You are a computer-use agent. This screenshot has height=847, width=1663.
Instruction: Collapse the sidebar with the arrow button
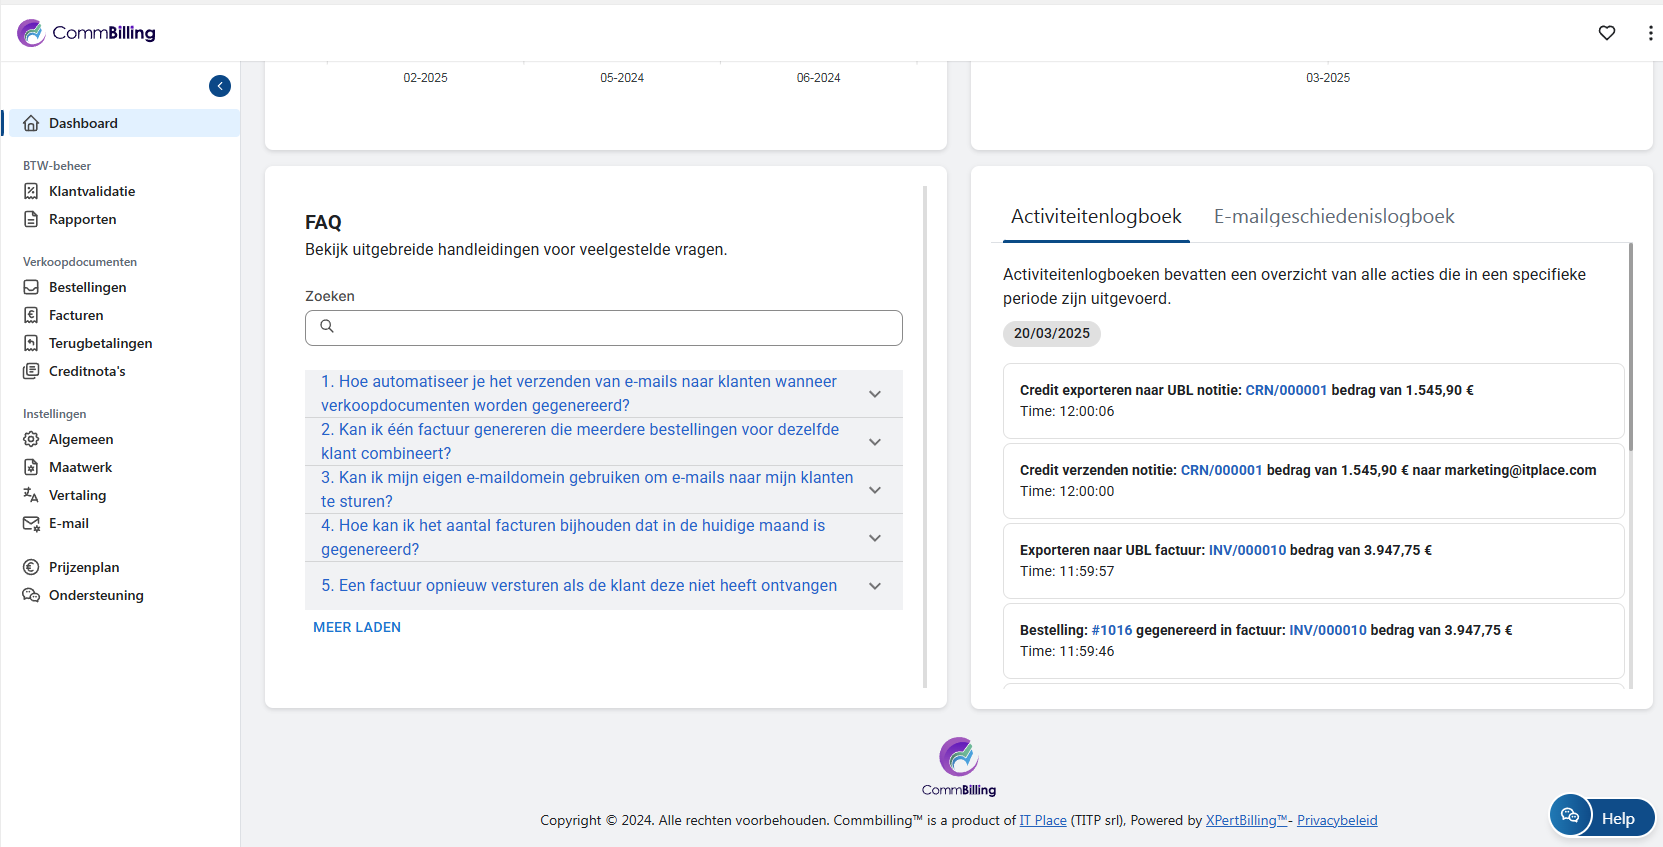[x=220, y=86]
